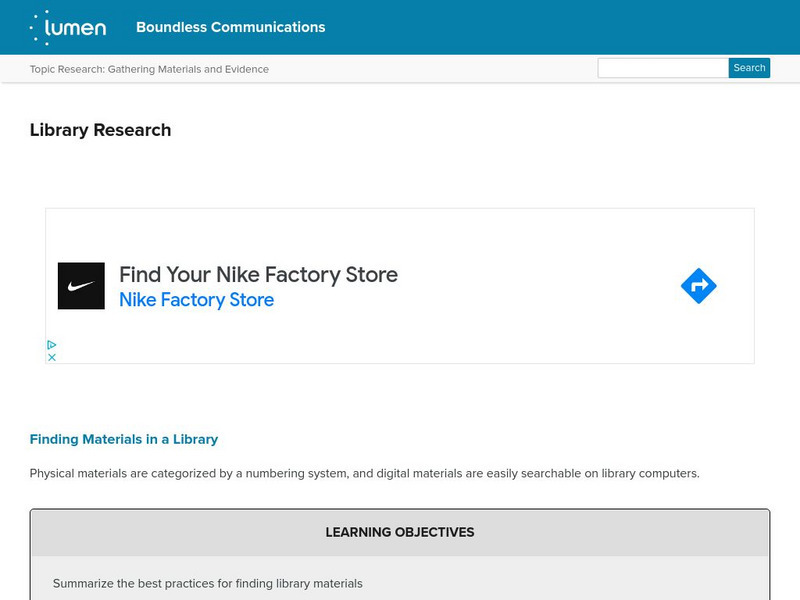Click inside the search input field

click(x=660, y=68)
